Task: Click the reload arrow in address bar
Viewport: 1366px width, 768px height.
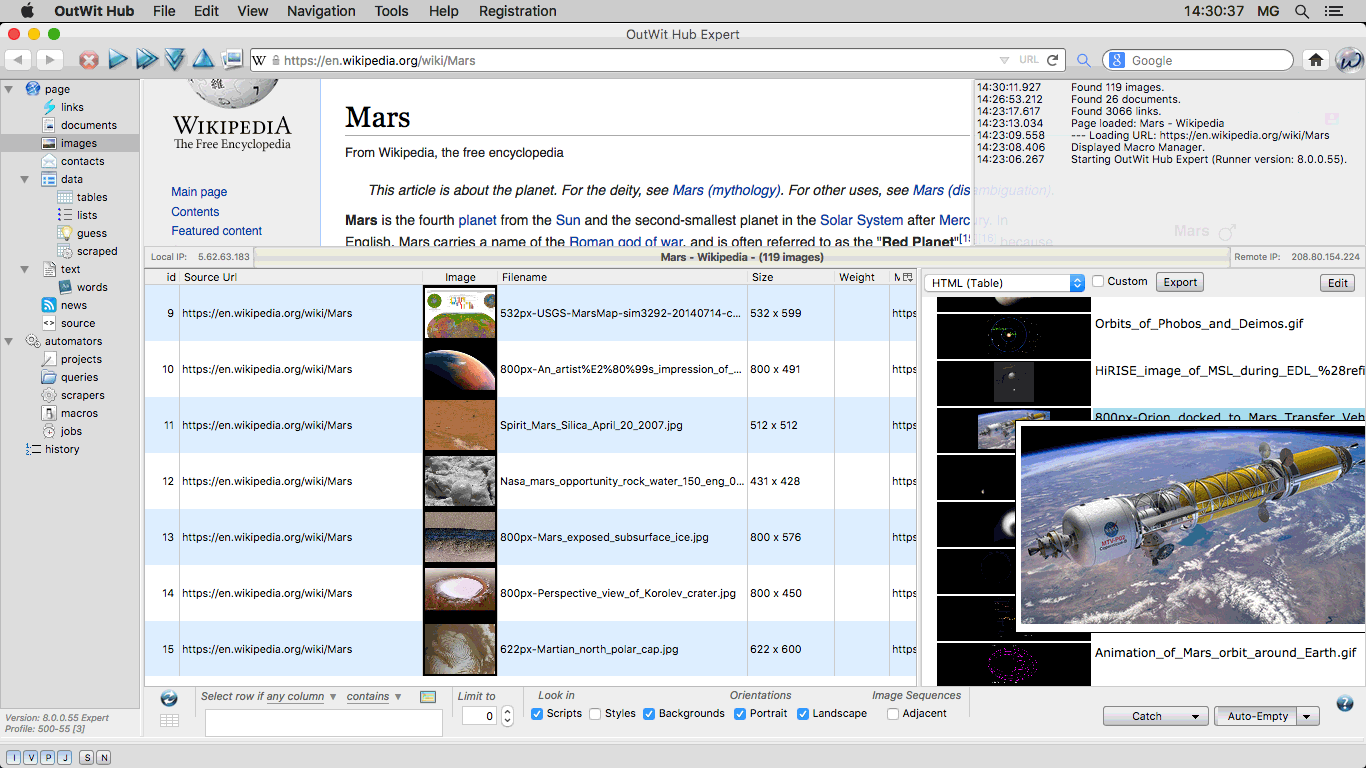Action: point(1052,60)
